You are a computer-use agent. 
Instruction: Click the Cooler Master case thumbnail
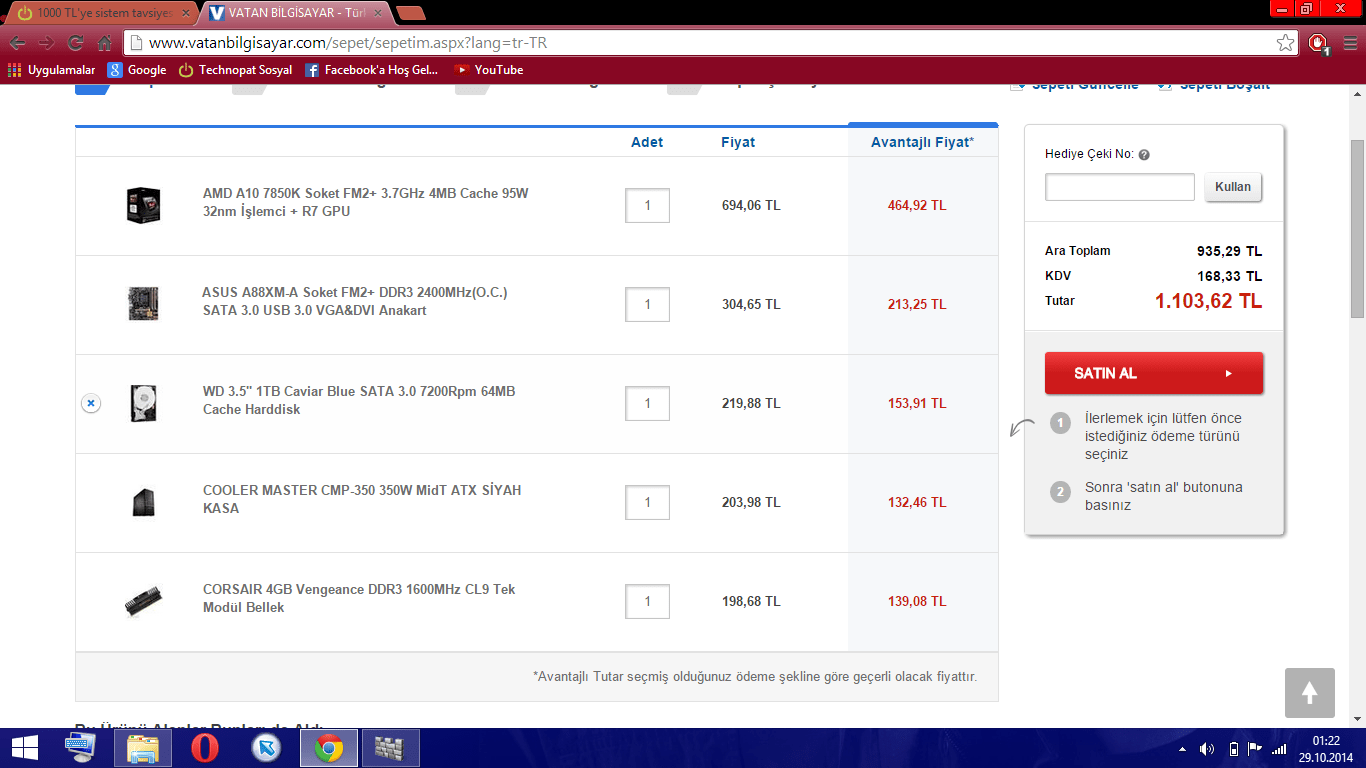click(143, 502)
